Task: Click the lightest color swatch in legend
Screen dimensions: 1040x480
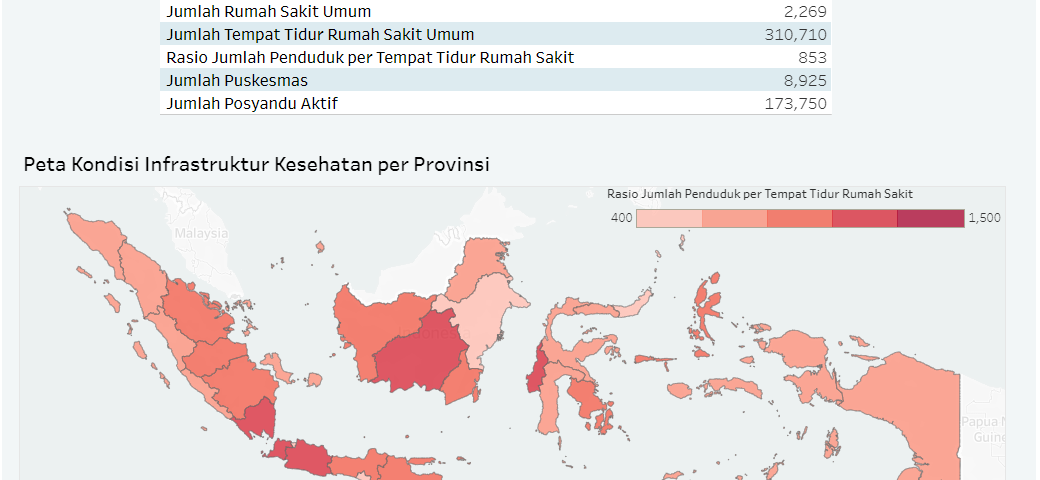Action: pos(669,219)
